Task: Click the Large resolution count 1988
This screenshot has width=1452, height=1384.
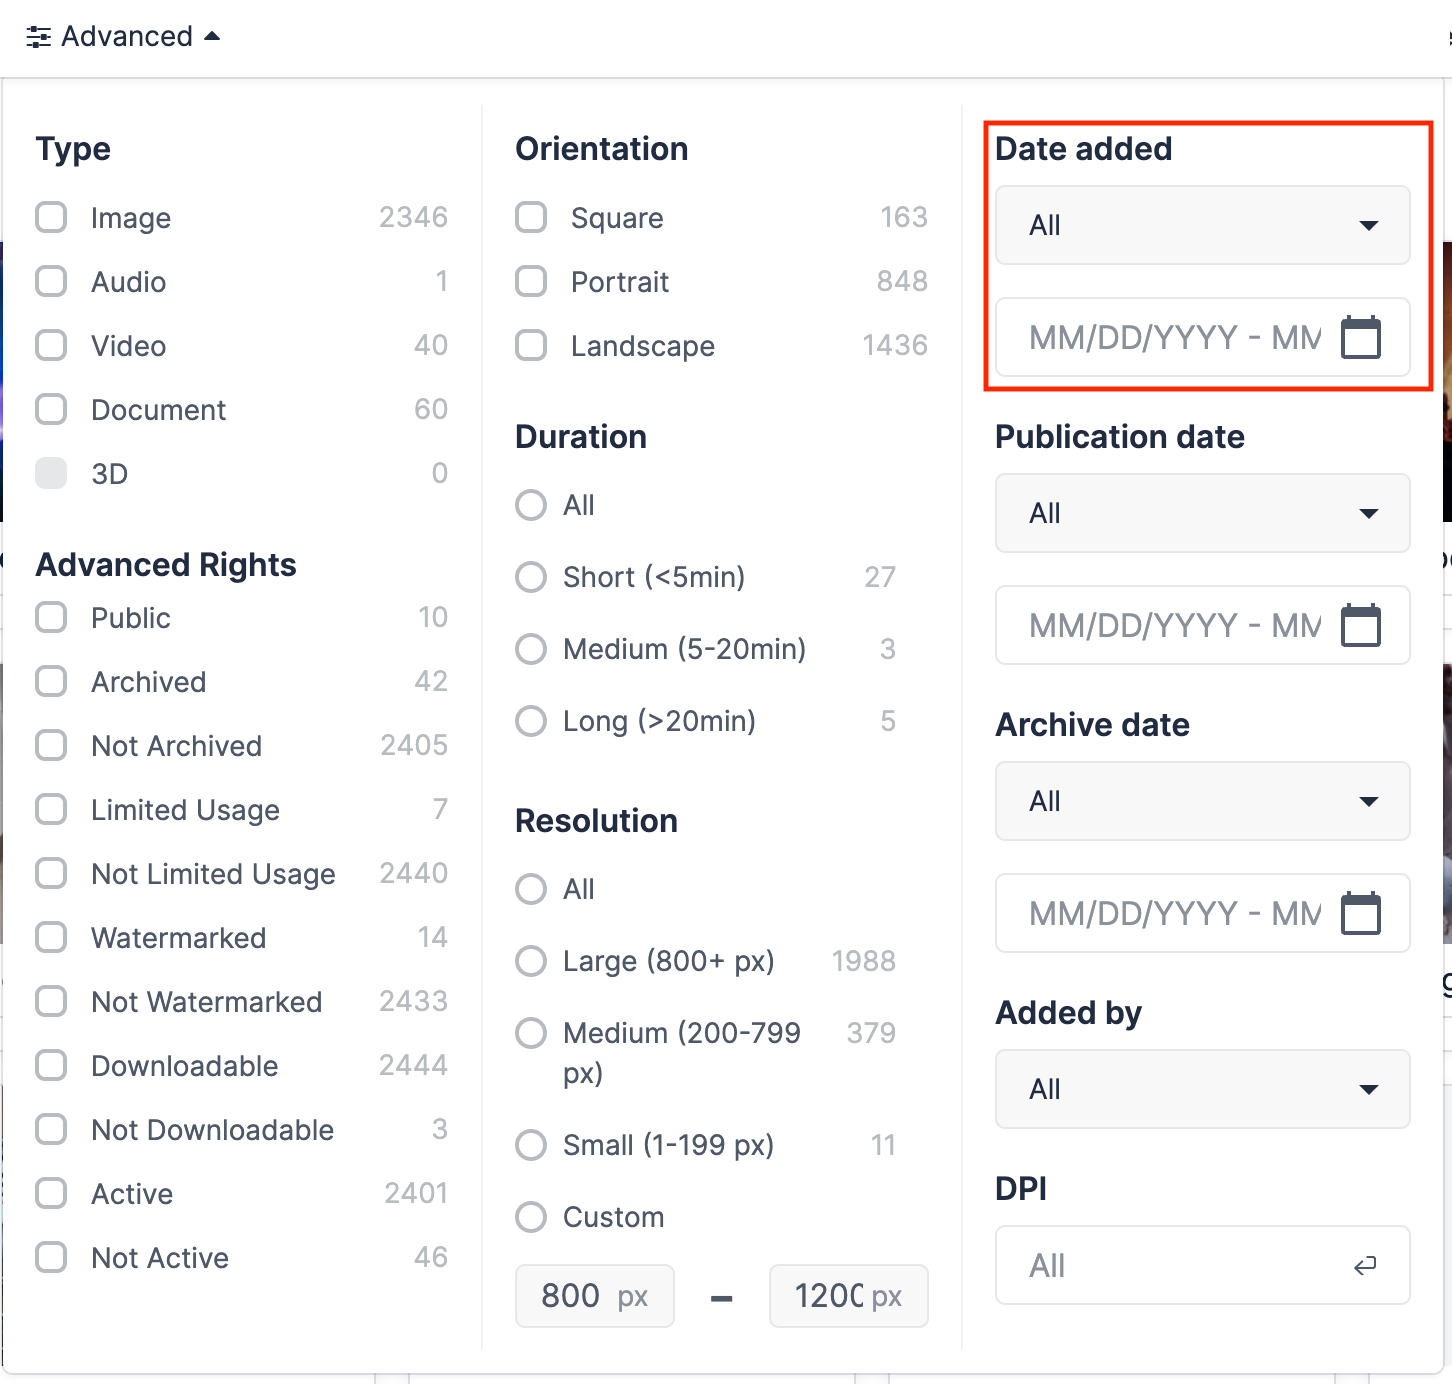Action: pos(864,961)
